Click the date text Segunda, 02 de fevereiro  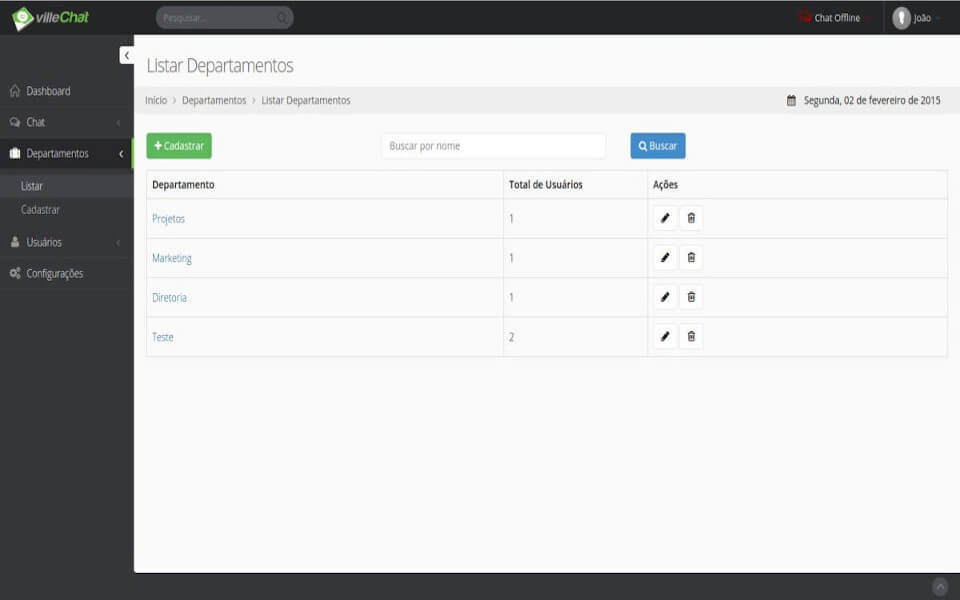pos(872,100)
